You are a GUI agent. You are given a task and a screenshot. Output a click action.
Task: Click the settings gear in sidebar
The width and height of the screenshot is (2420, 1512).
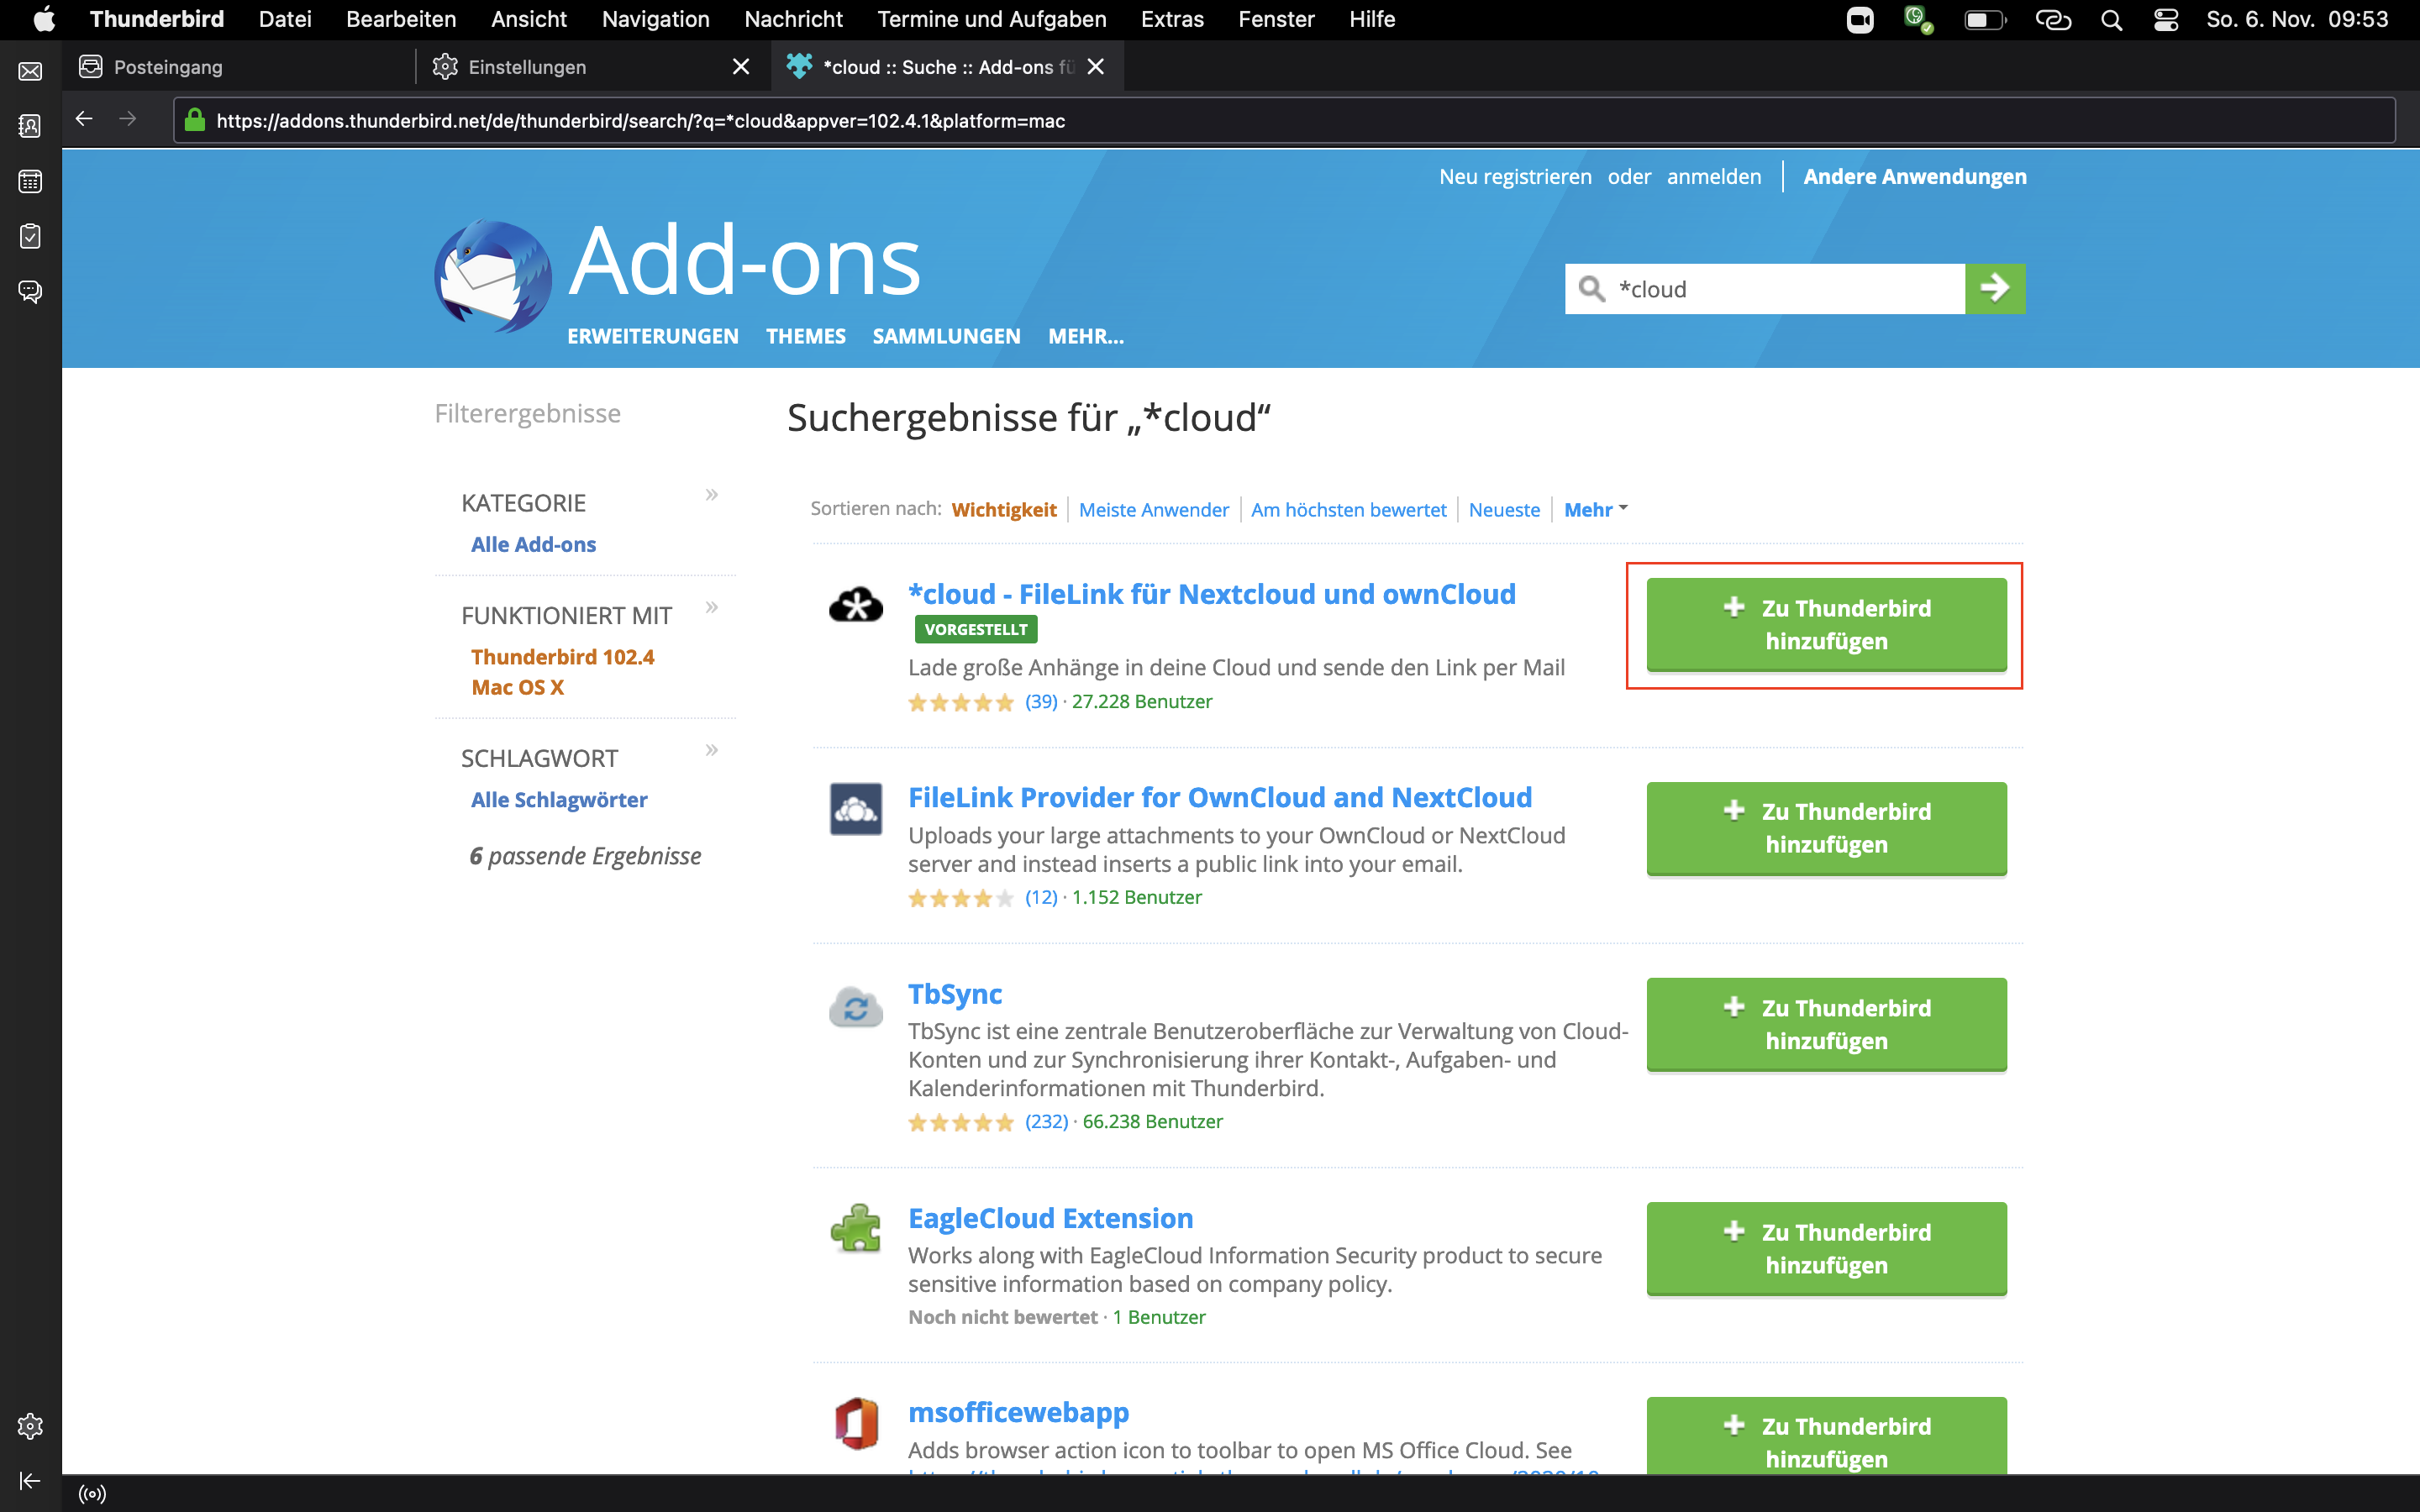point(30,1426)
